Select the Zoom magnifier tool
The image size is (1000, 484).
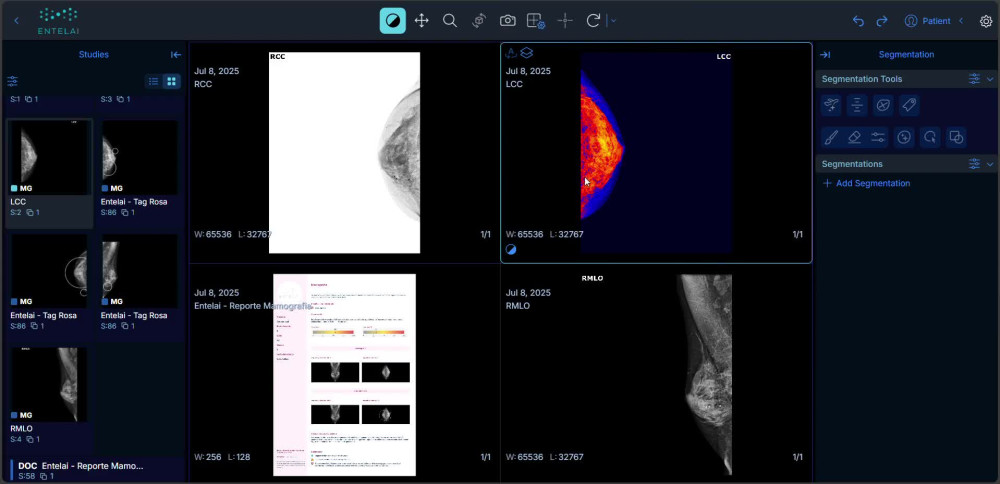450,21
